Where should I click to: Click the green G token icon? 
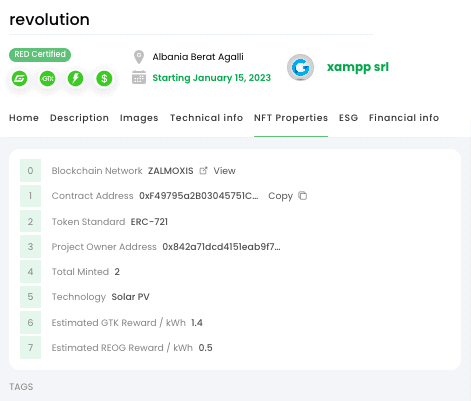point(19,79)
